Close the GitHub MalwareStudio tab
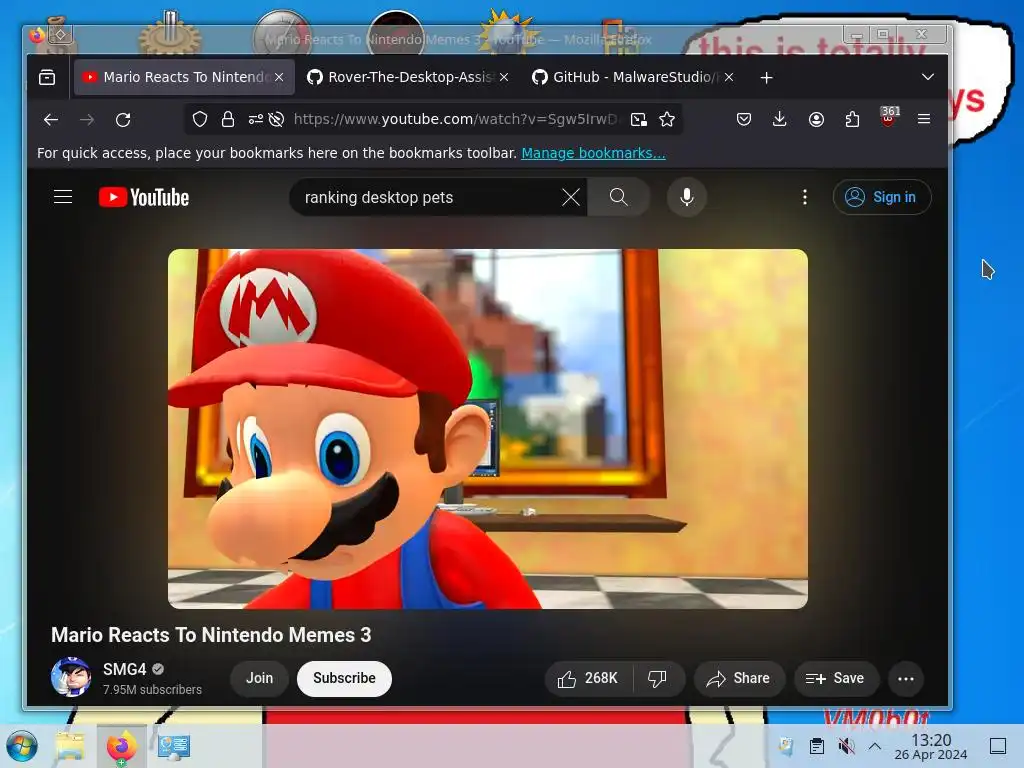 pyautogui.click(x=729, y=77)
